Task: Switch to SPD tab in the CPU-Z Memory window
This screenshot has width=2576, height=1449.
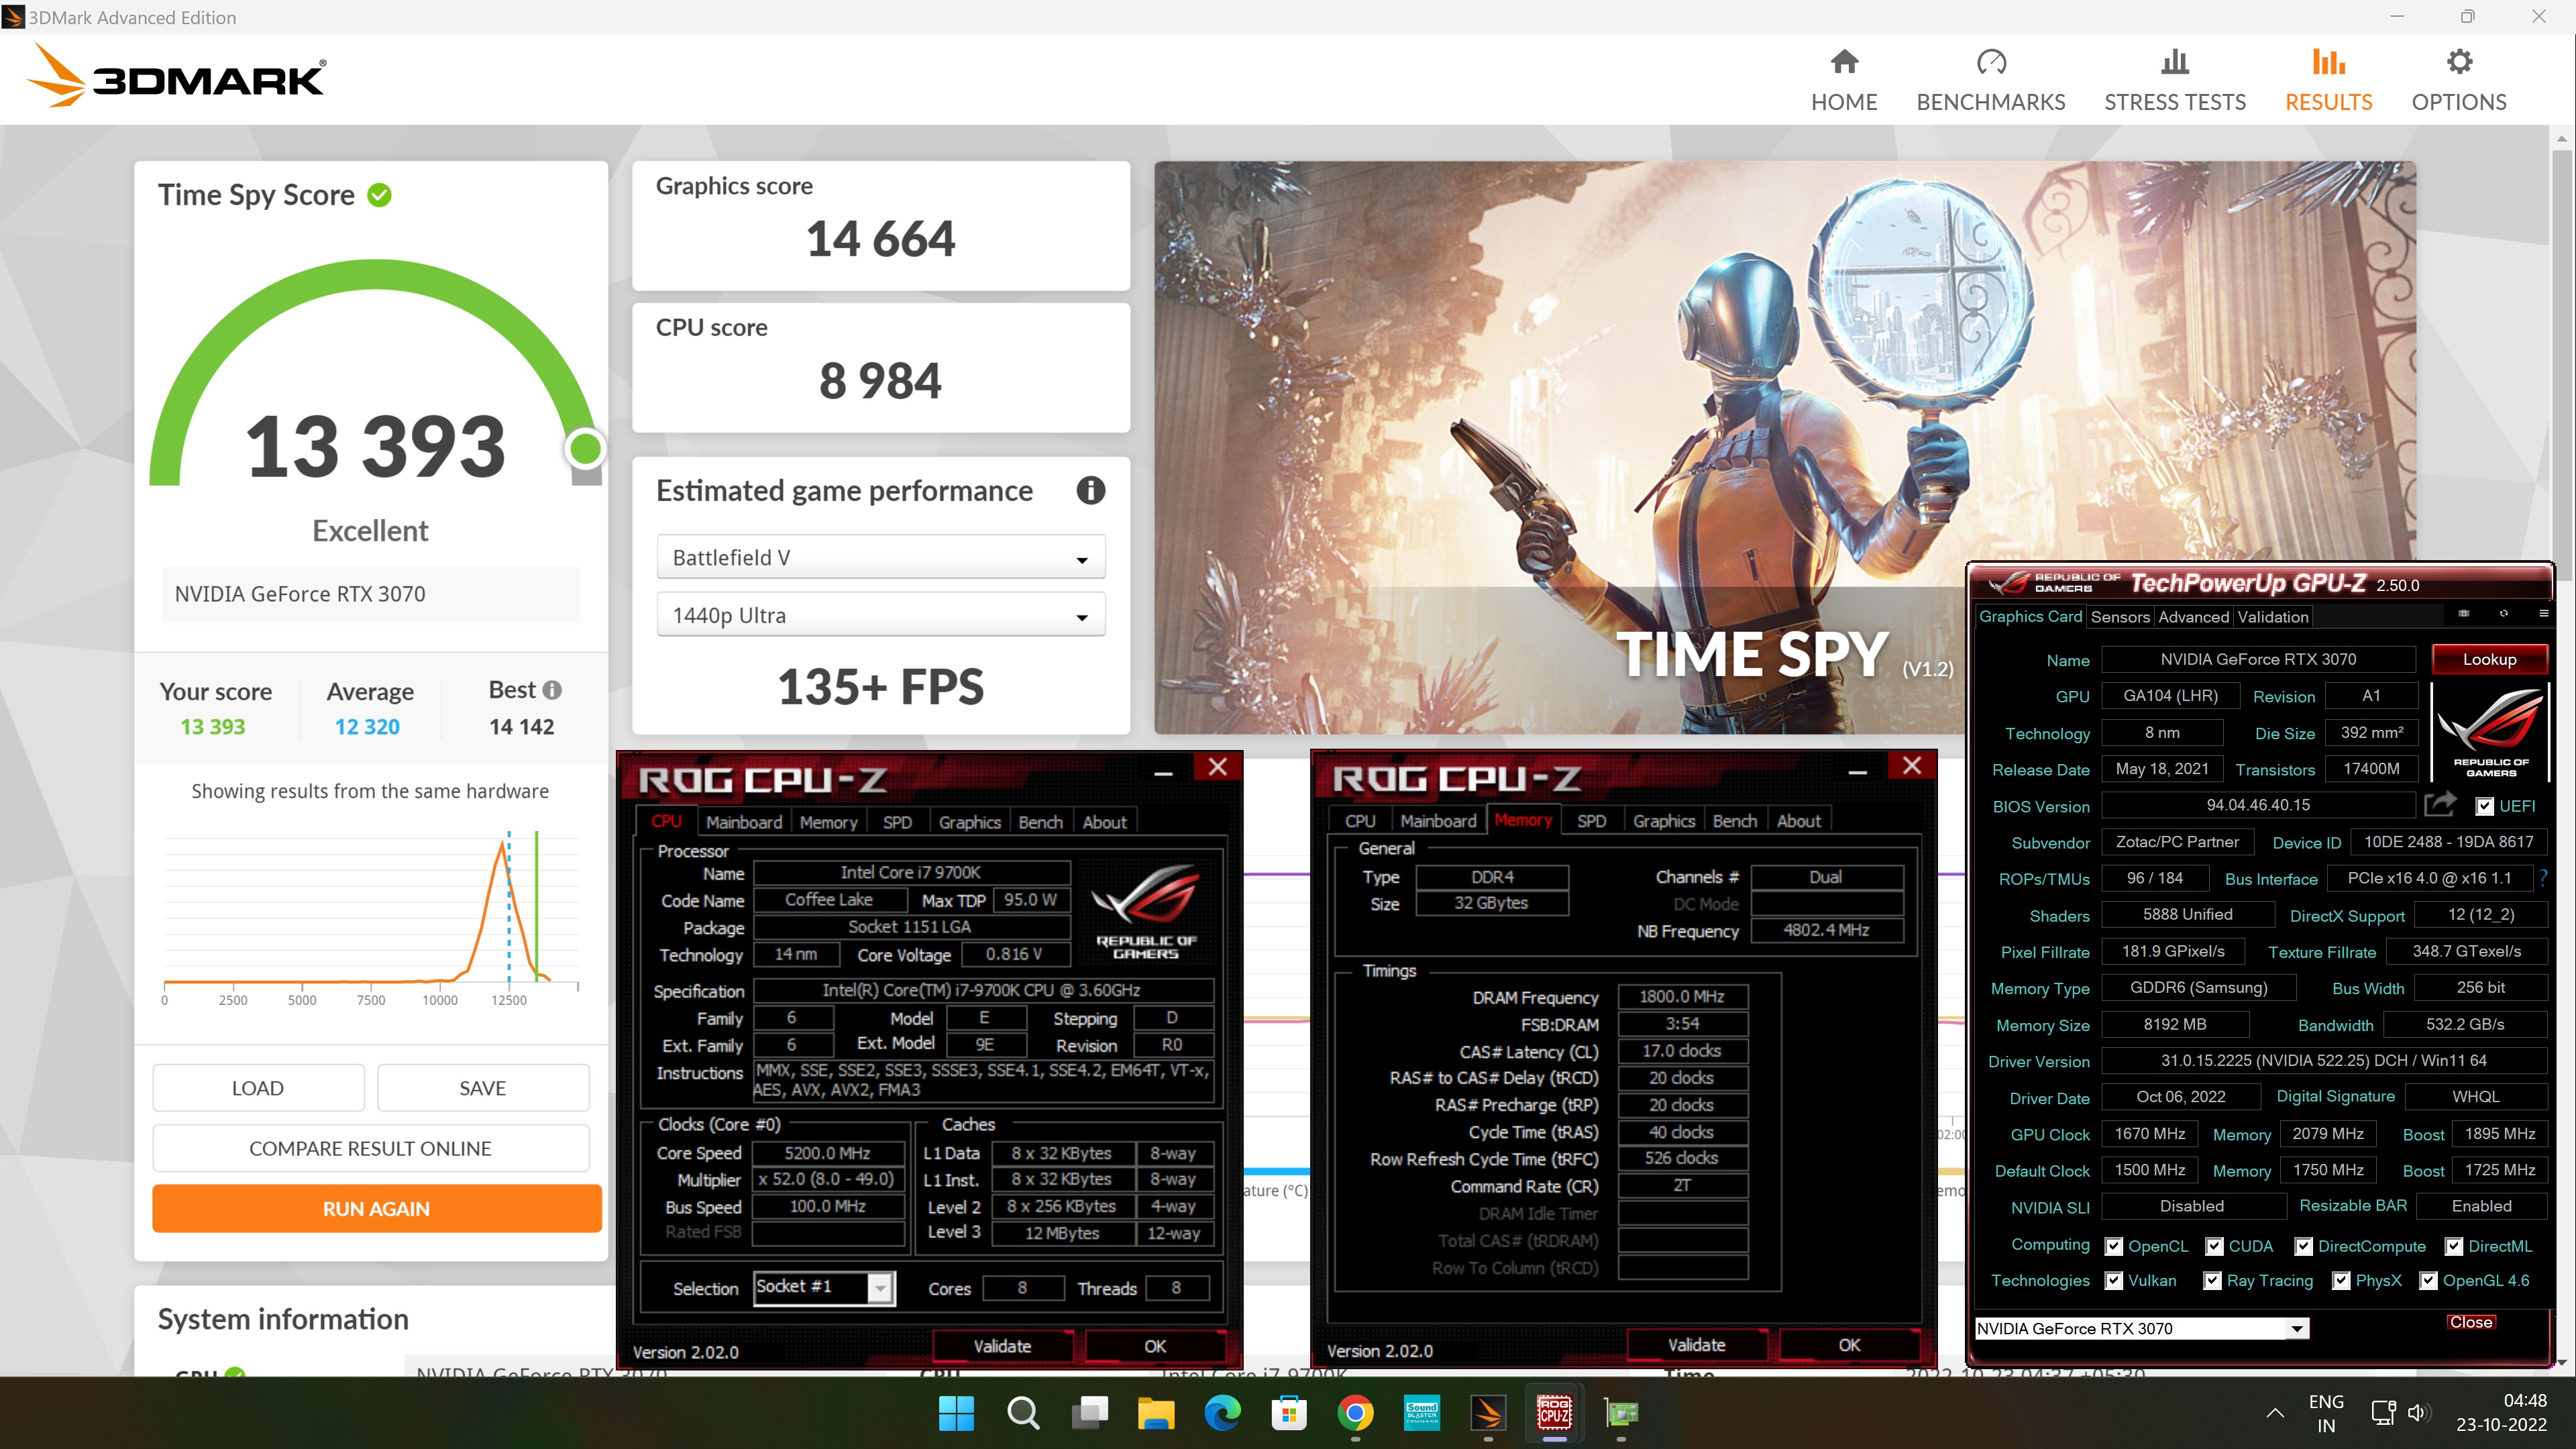Action: coord(1591,821)
